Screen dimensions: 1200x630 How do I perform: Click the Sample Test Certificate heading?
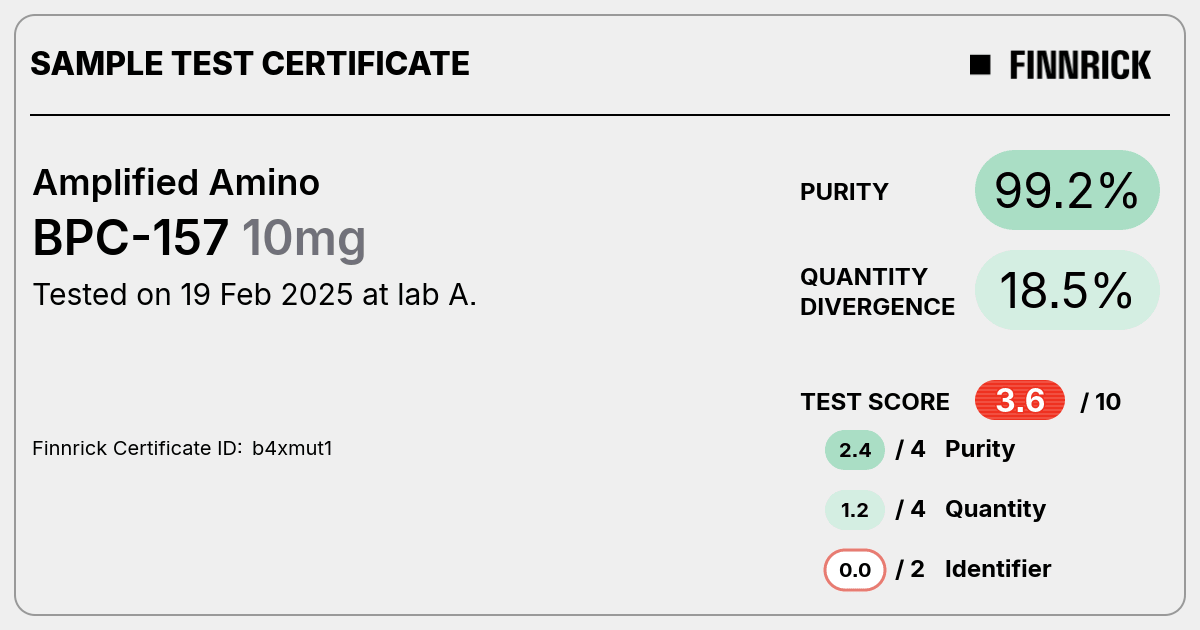pos(250,64)
